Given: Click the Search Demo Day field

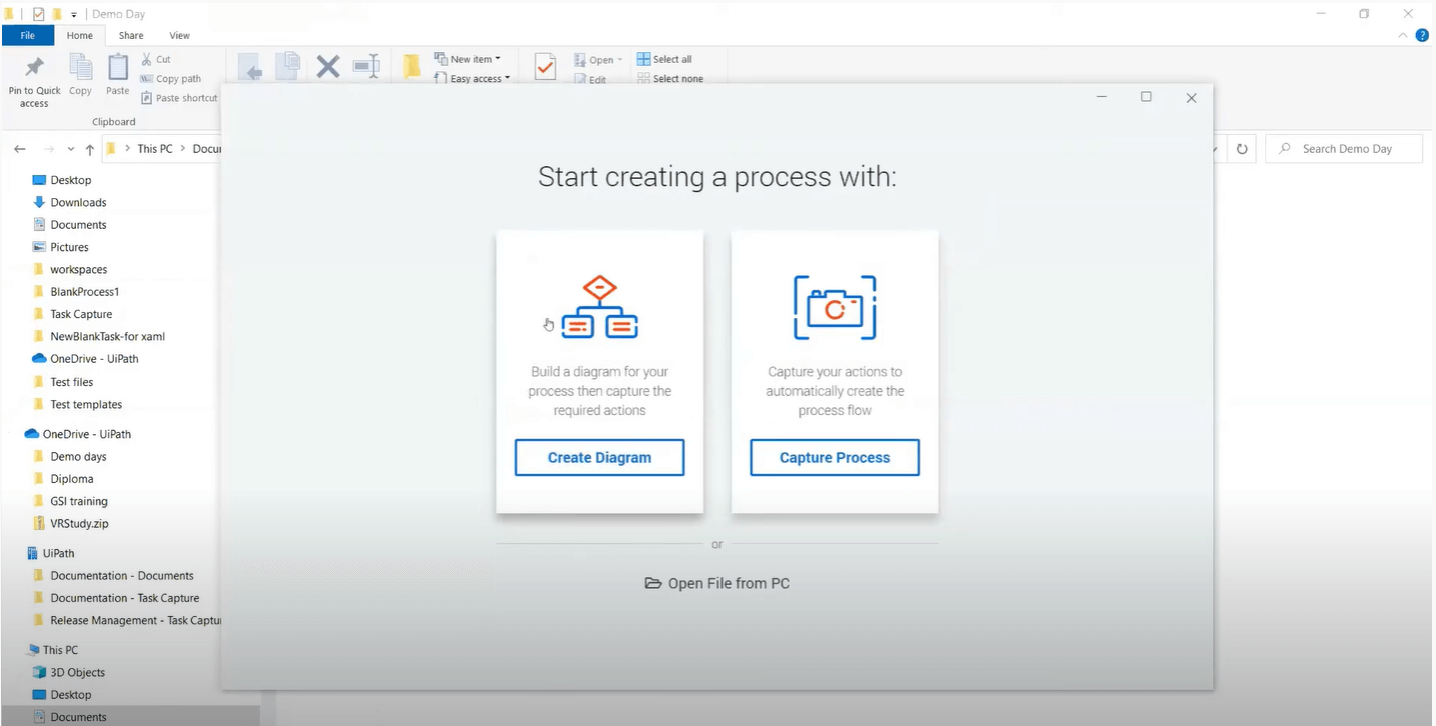Looking at the screenshot, I should [1344, 149].
